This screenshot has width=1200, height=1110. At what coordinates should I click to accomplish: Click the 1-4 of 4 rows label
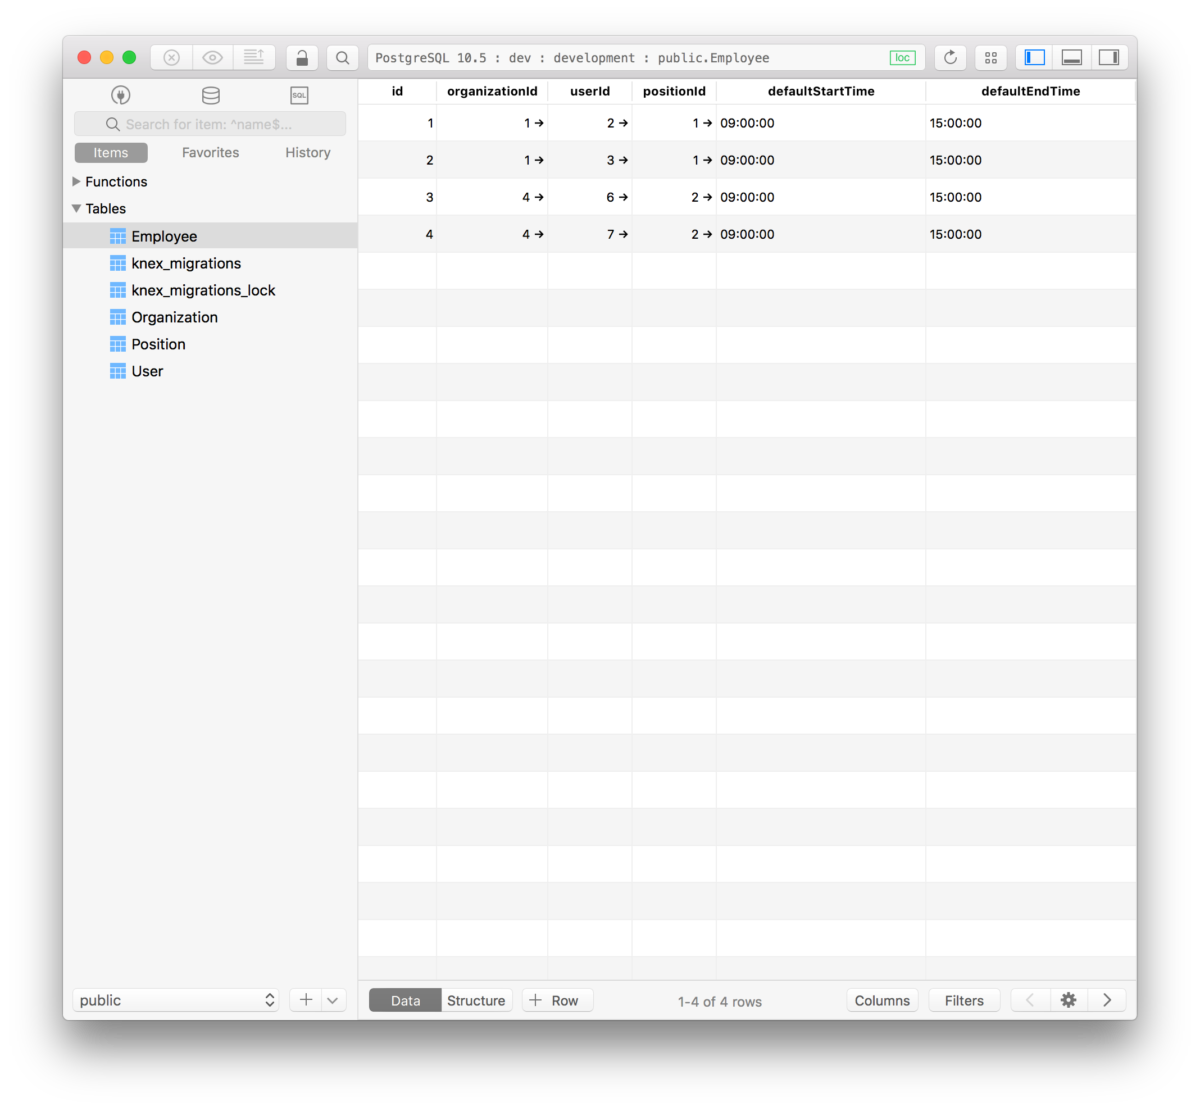pos(720,1001)
